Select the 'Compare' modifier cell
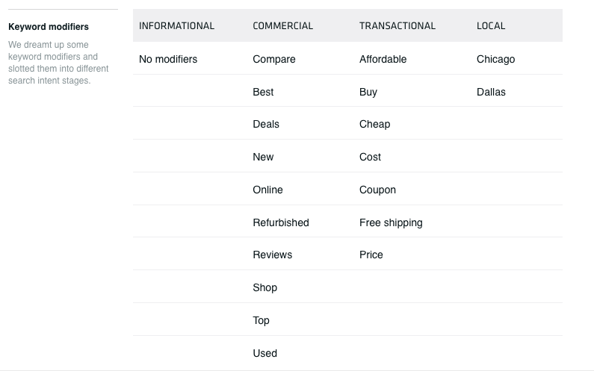The height and width of the screenshot is (371, 594). pyautogui.click(x=274, y=59)
